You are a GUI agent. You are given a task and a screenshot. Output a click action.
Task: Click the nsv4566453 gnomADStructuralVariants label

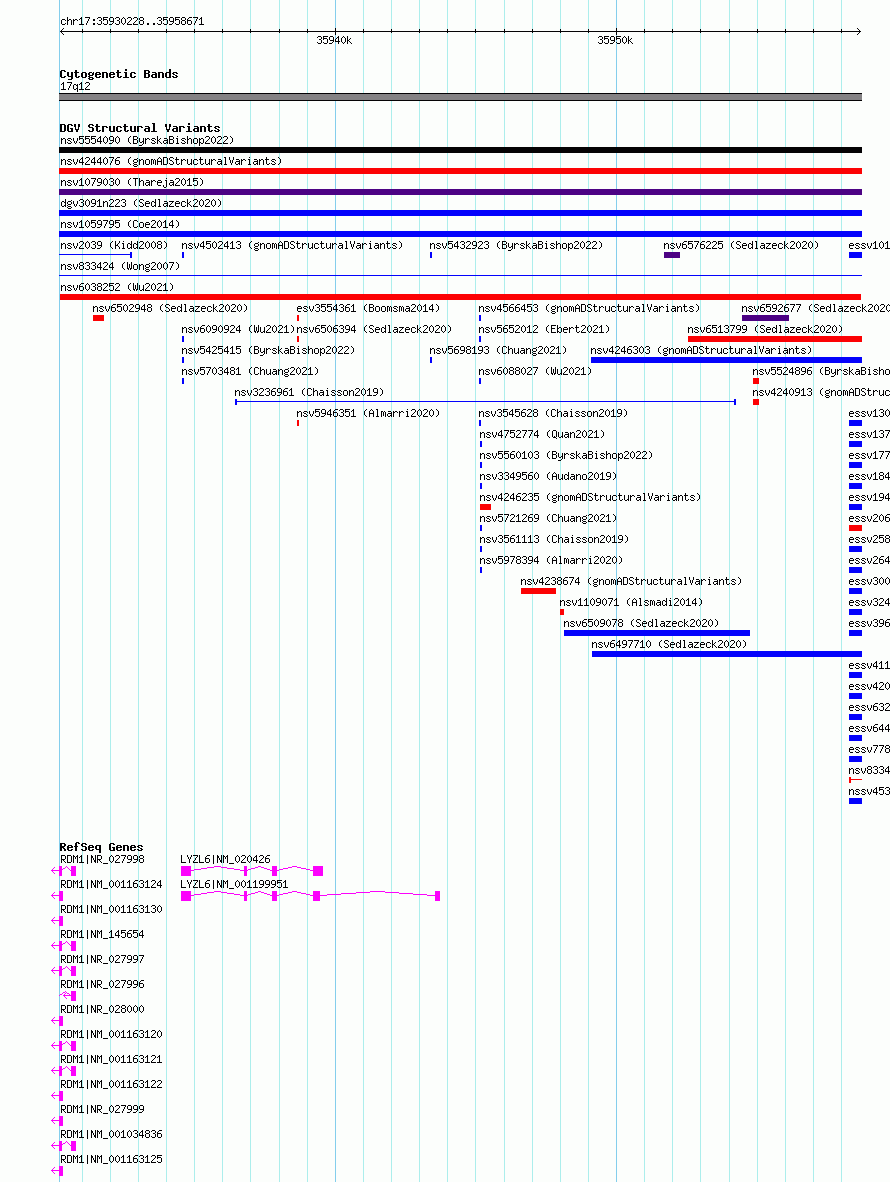click(589, 309)
